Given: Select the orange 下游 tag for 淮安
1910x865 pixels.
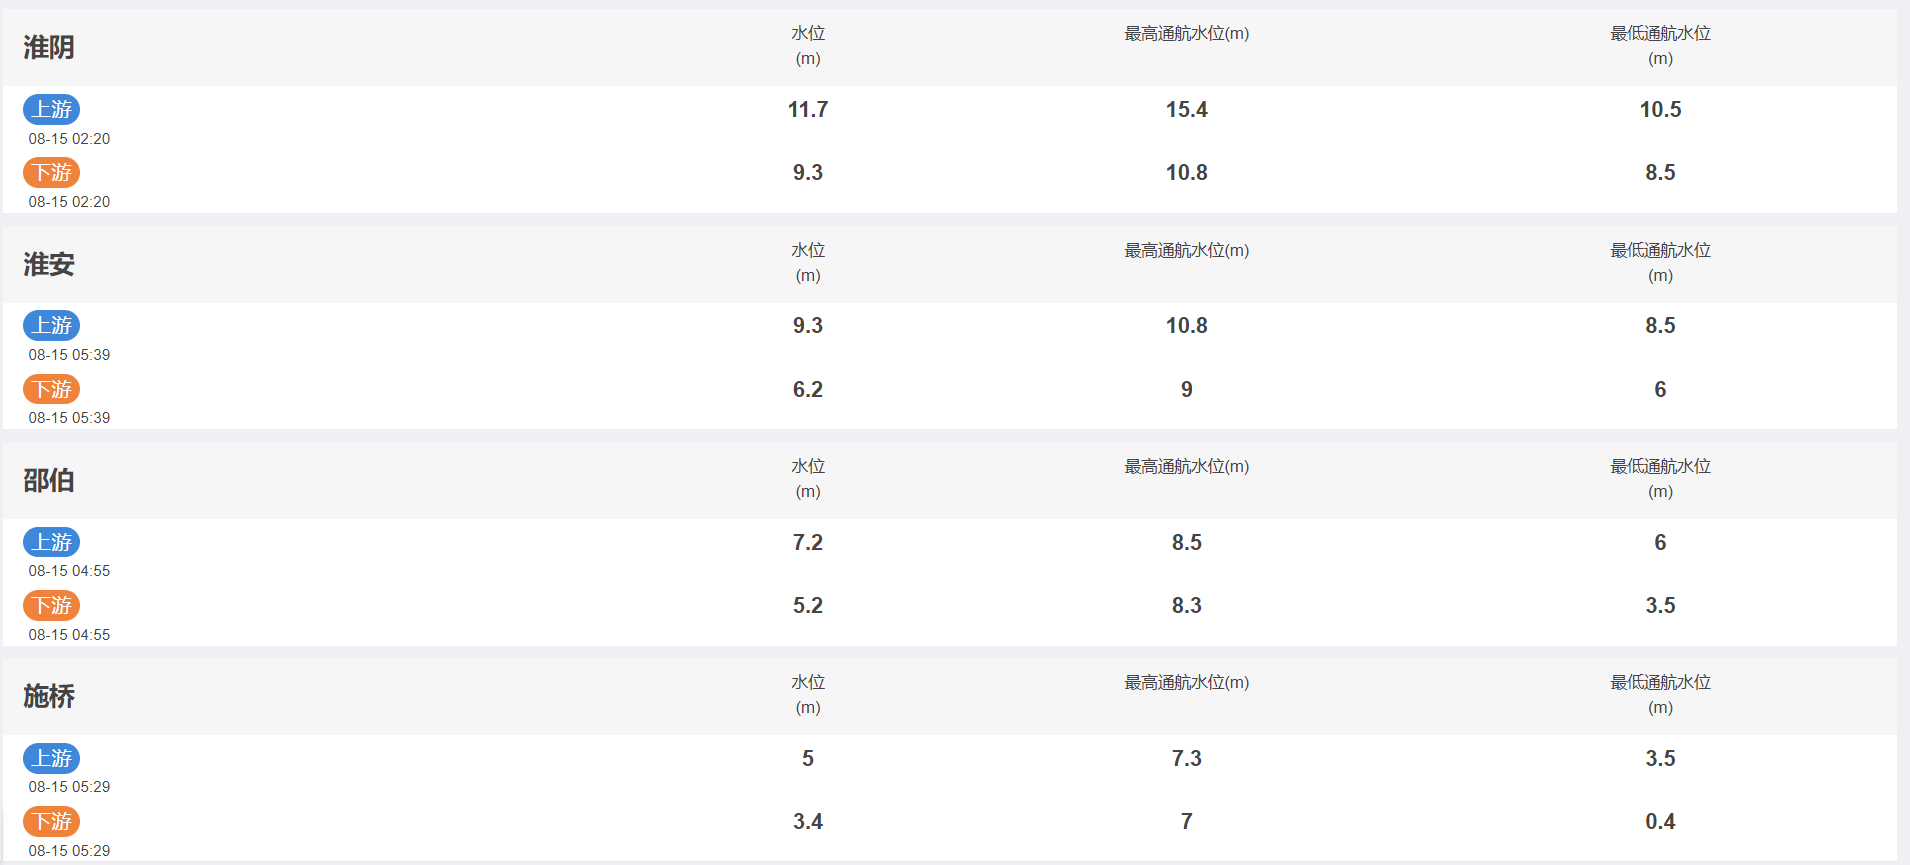Looking at the screenshot, I should [51, 389].
